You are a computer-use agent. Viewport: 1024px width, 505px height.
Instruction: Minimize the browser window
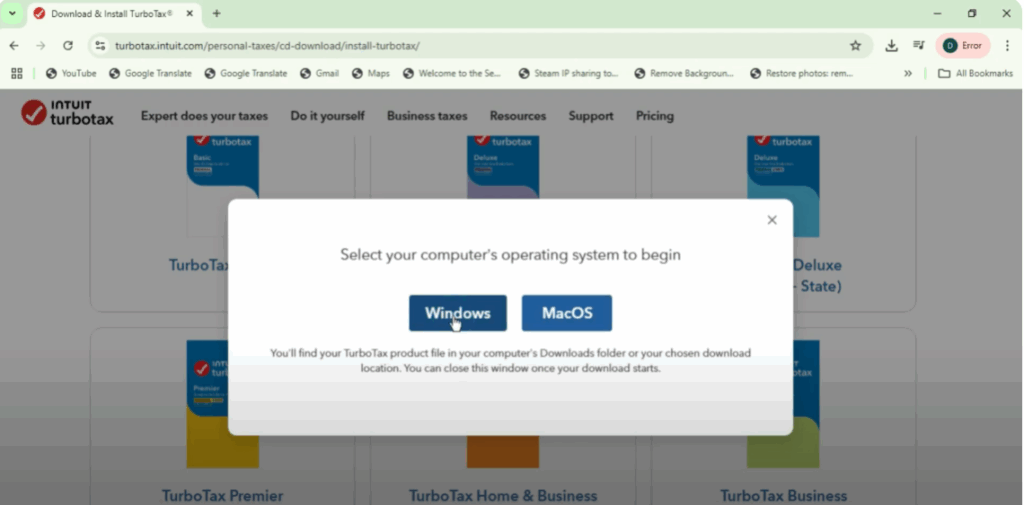point(937,13)
